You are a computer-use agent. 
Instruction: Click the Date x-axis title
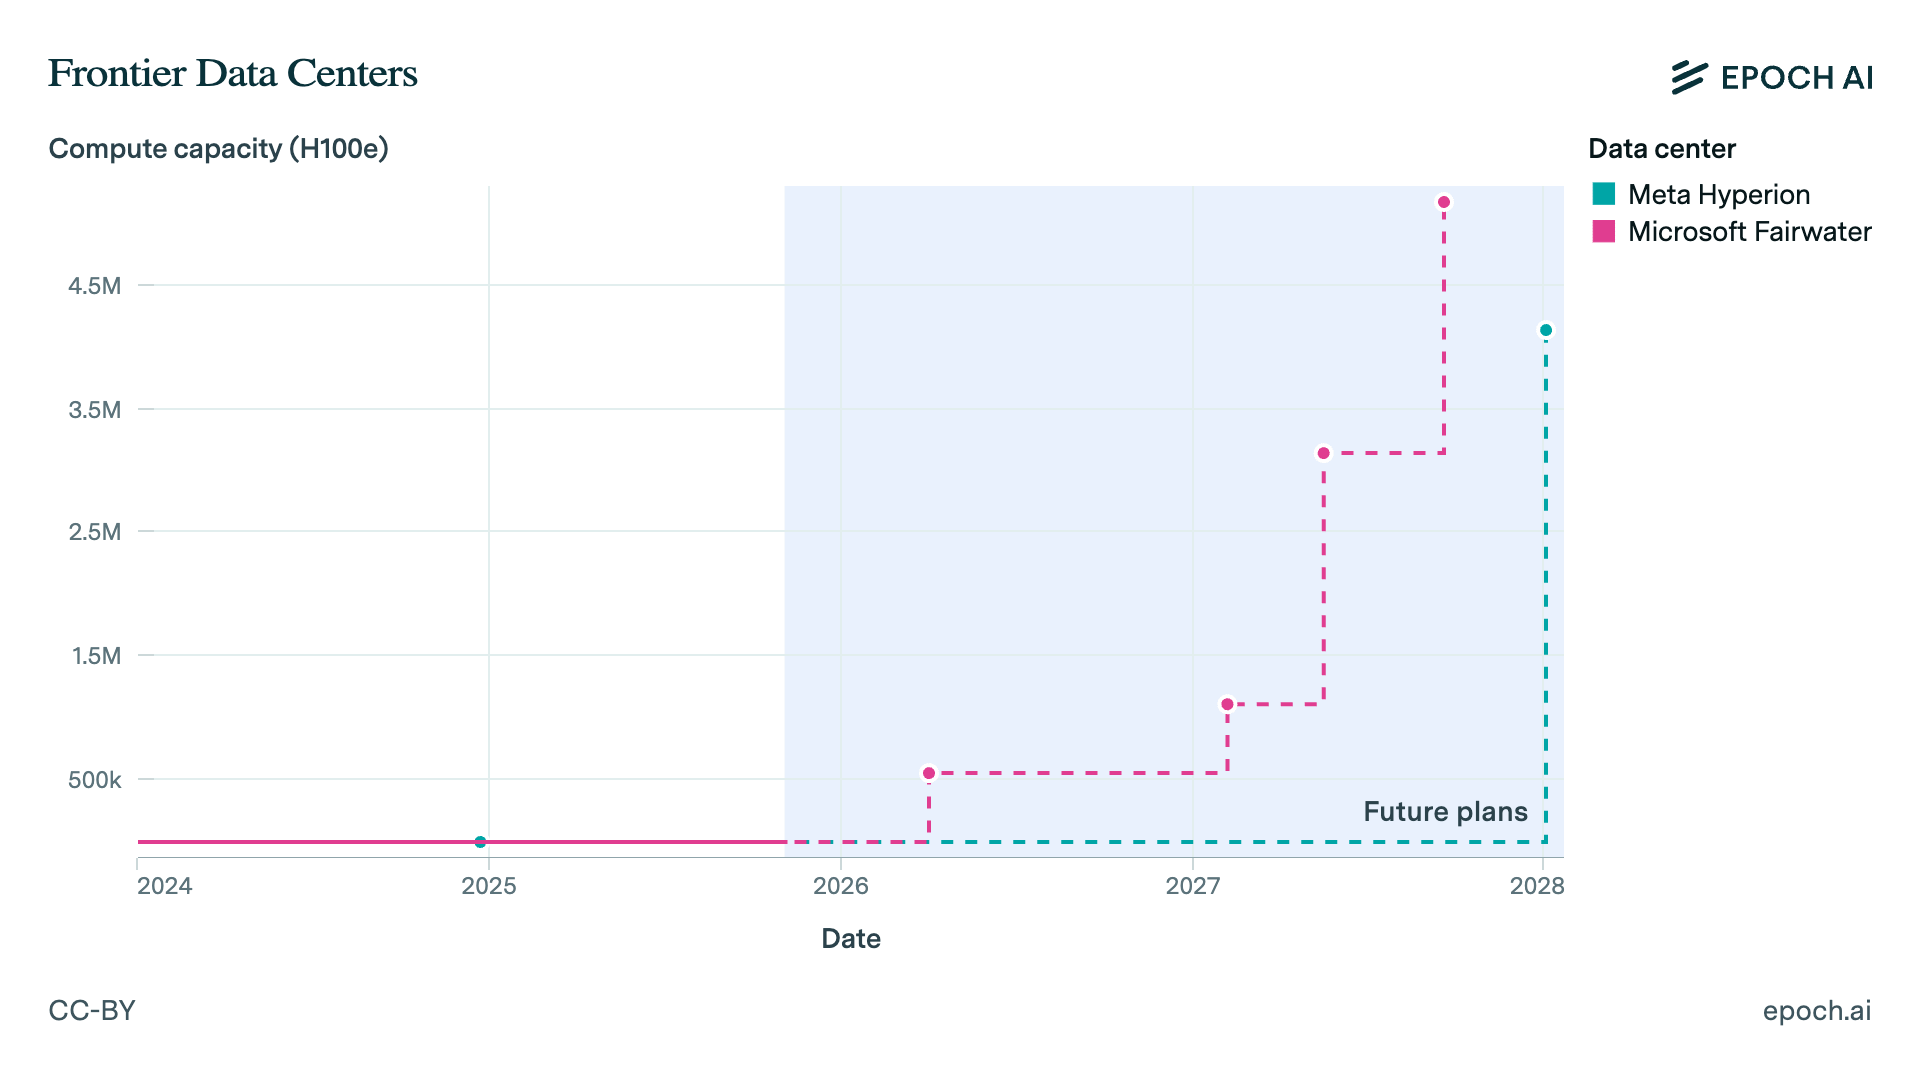(x=851, y=938)
